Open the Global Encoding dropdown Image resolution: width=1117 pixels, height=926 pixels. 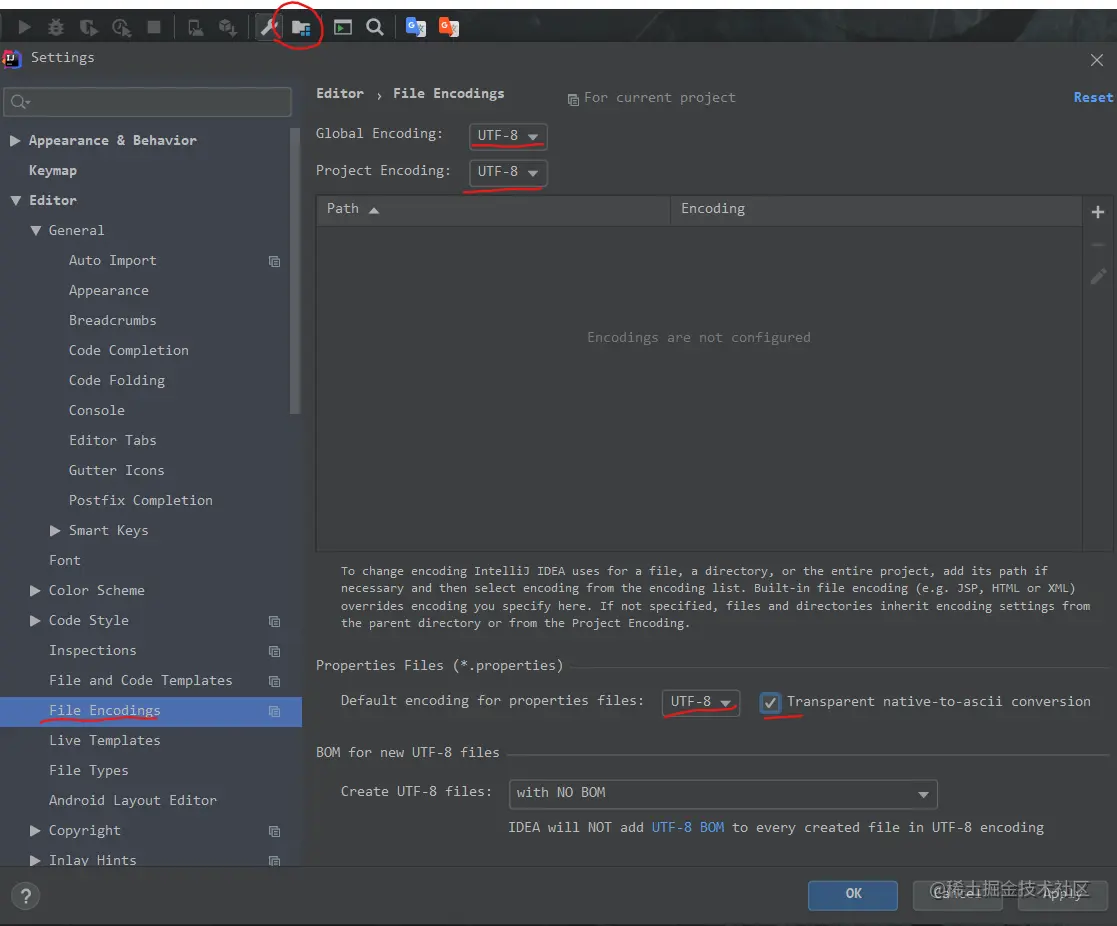tap(508, 135)
